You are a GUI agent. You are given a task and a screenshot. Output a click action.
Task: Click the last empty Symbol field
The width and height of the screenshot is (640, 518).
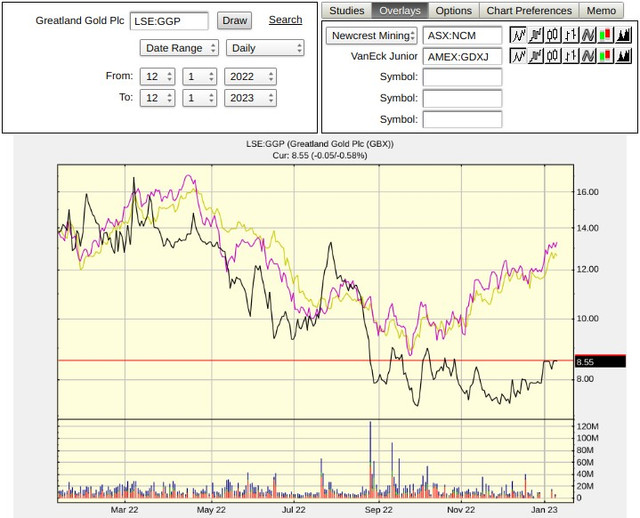462,120
